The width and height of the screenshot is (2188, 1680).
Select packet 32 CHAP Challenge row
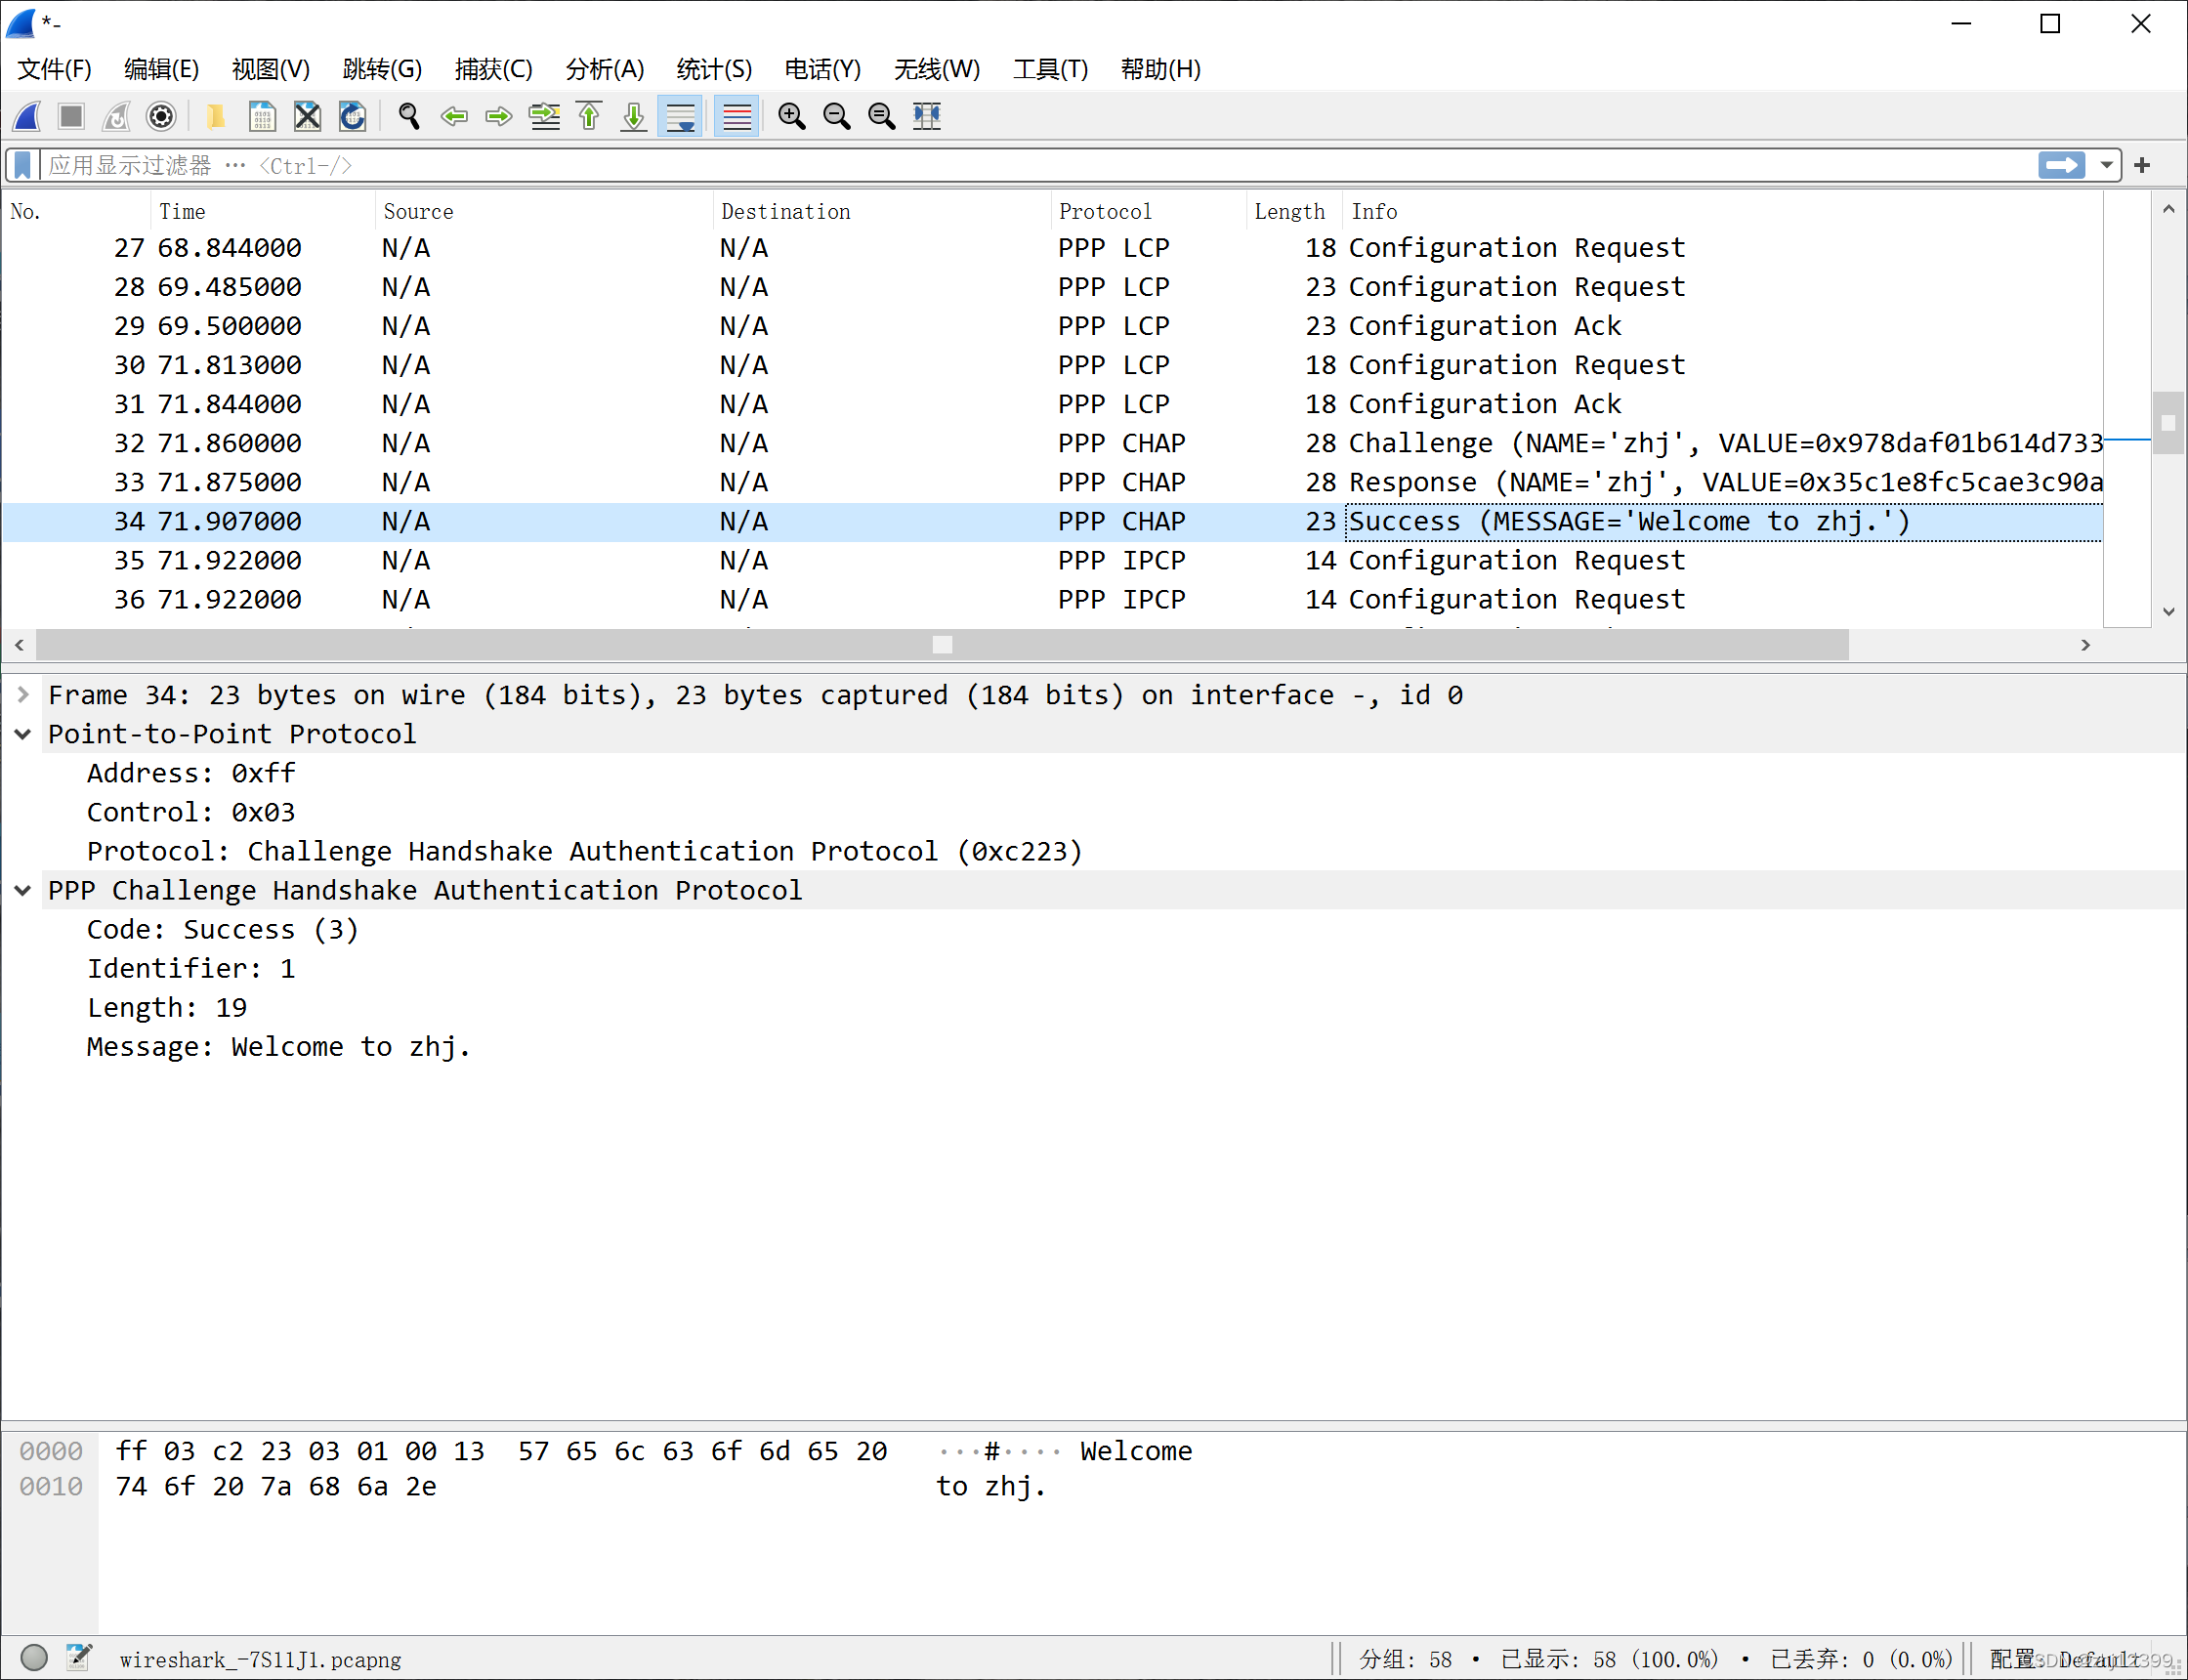pos(1052,443)
